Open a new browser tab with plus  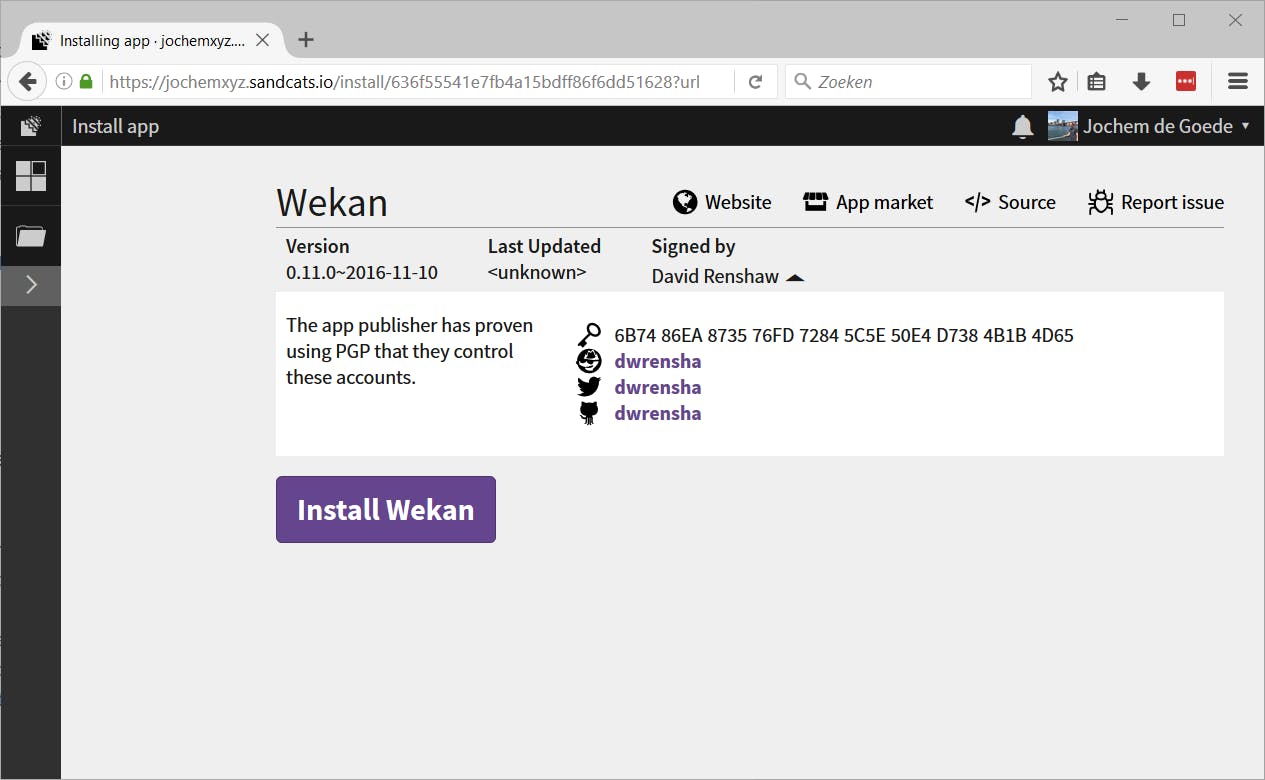coord(306,40)
